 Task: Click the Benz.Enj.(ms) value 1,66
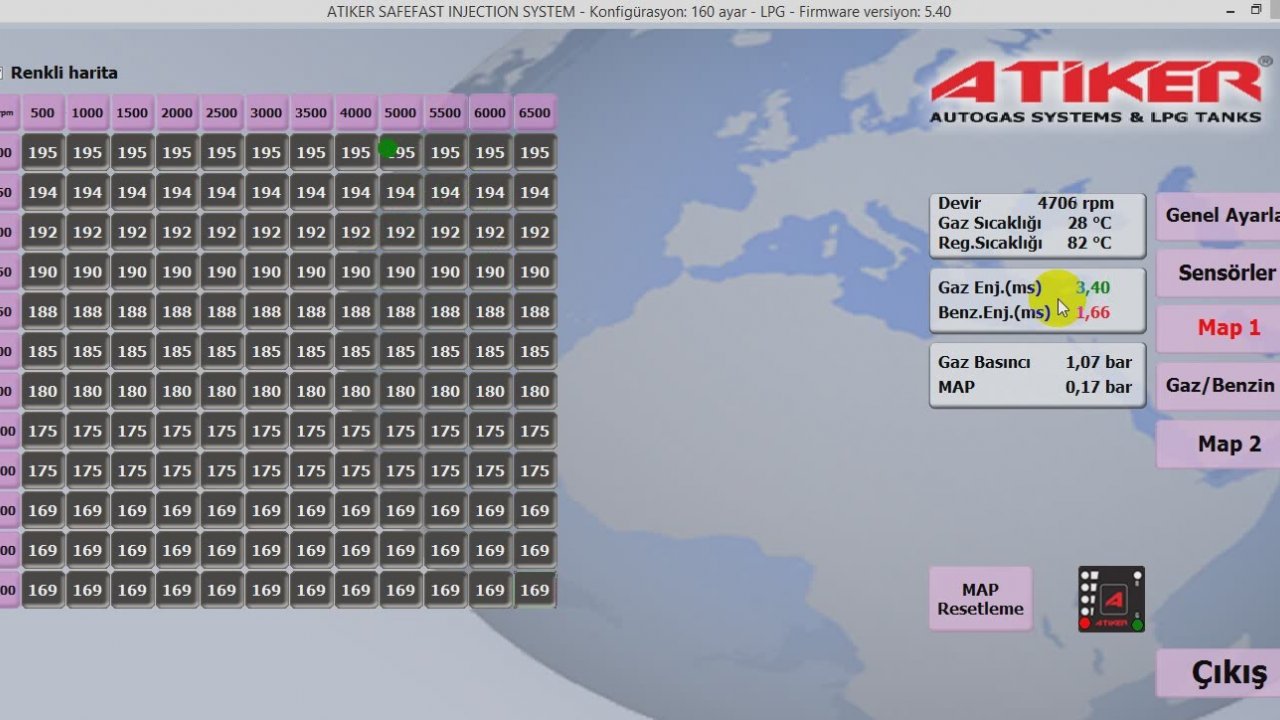pyautogui.click(x=1093, y=313)
